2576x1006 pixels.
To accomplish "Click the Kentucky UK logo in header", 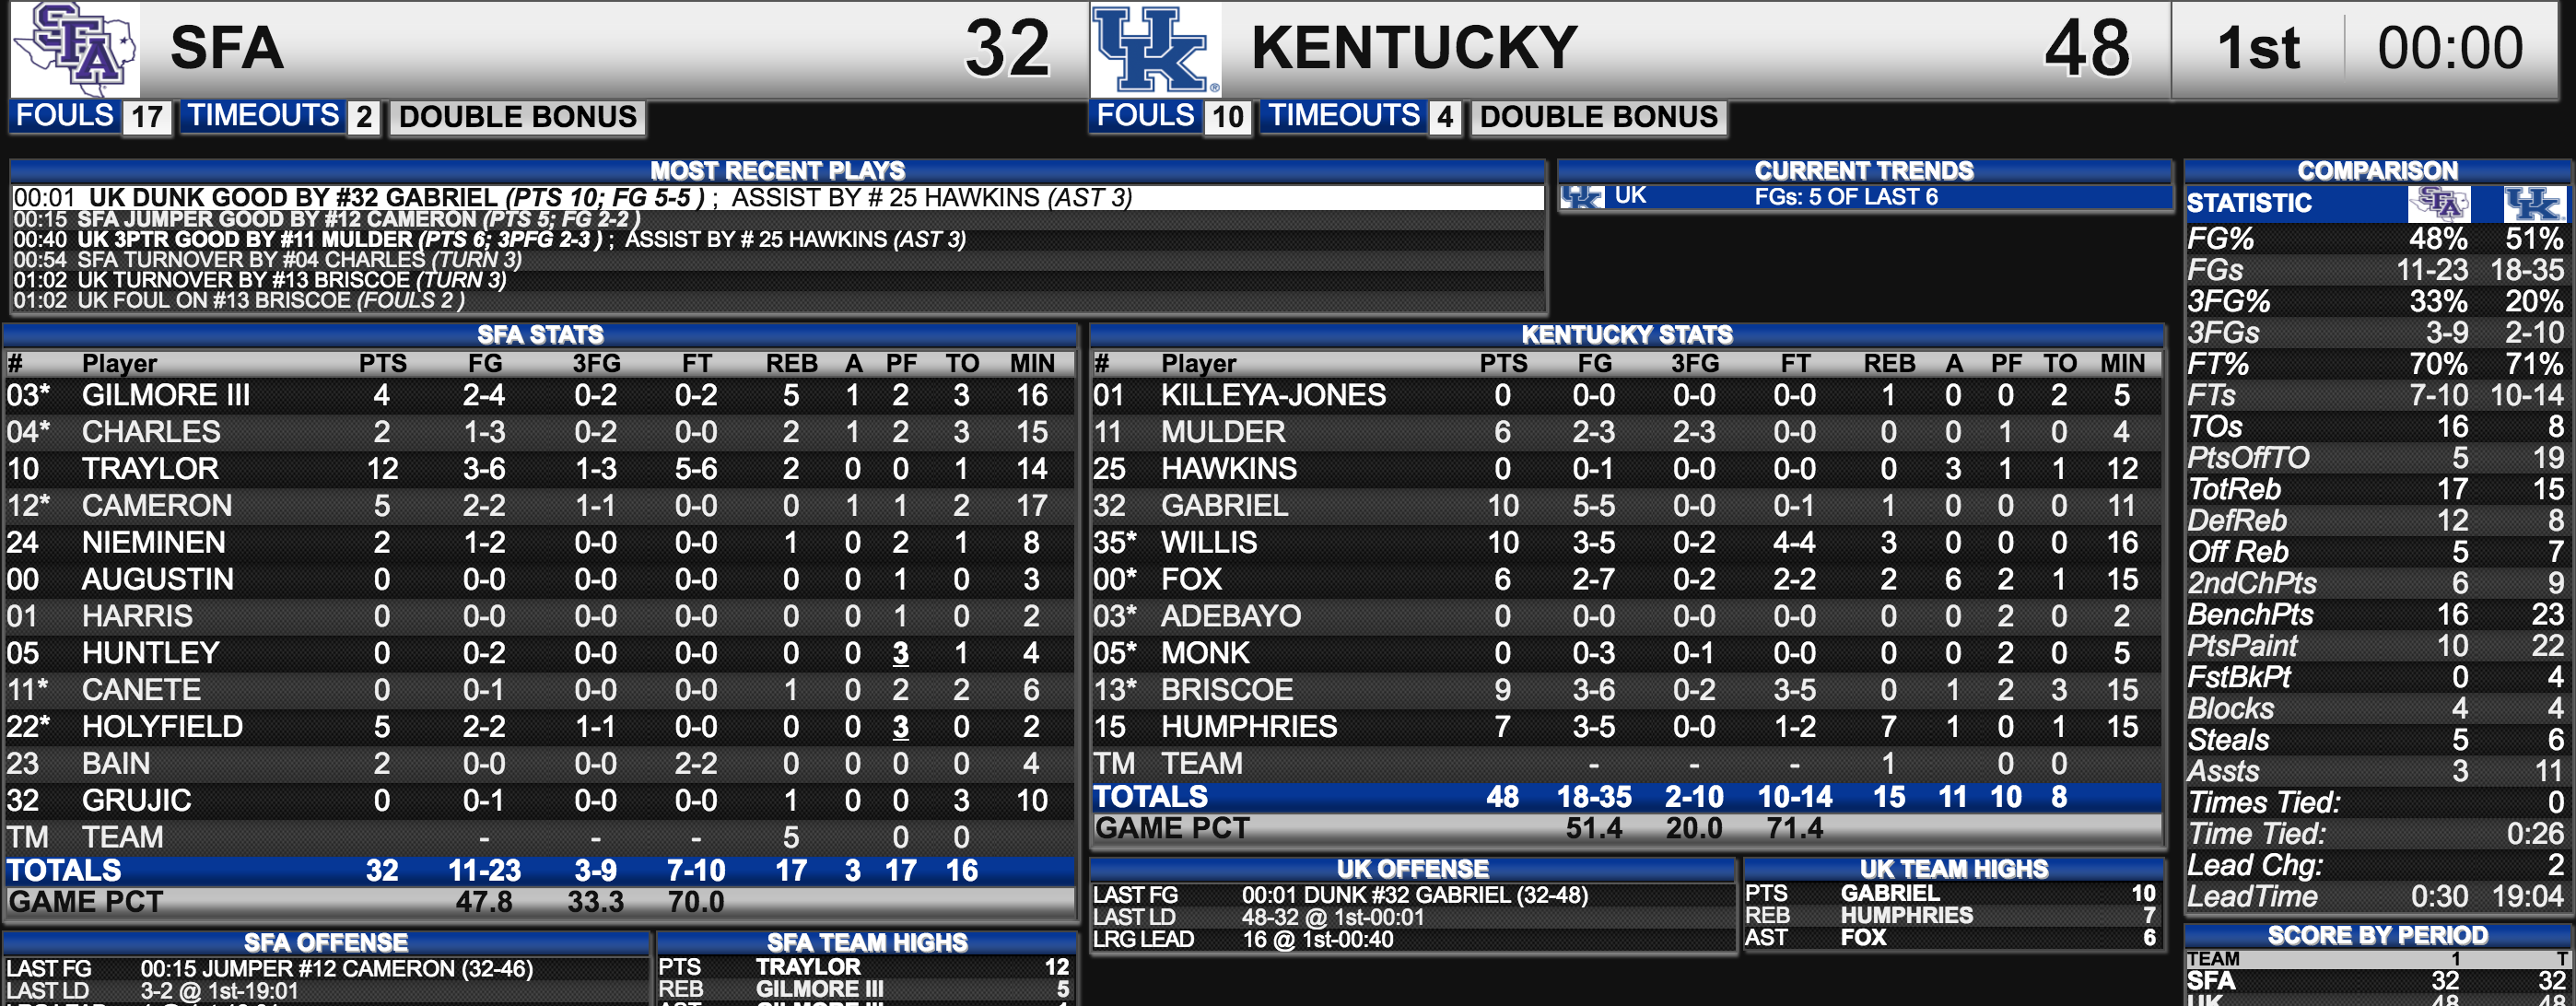I will [1155, 49].
